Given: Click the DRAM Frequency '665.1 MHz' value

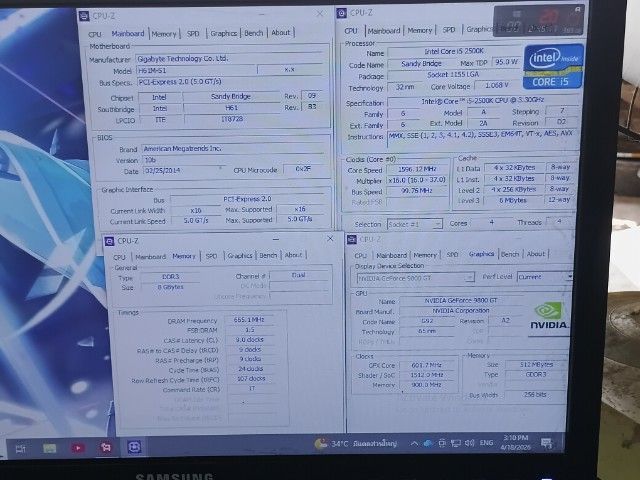Looking at the screenshot, I should [249, 320].
